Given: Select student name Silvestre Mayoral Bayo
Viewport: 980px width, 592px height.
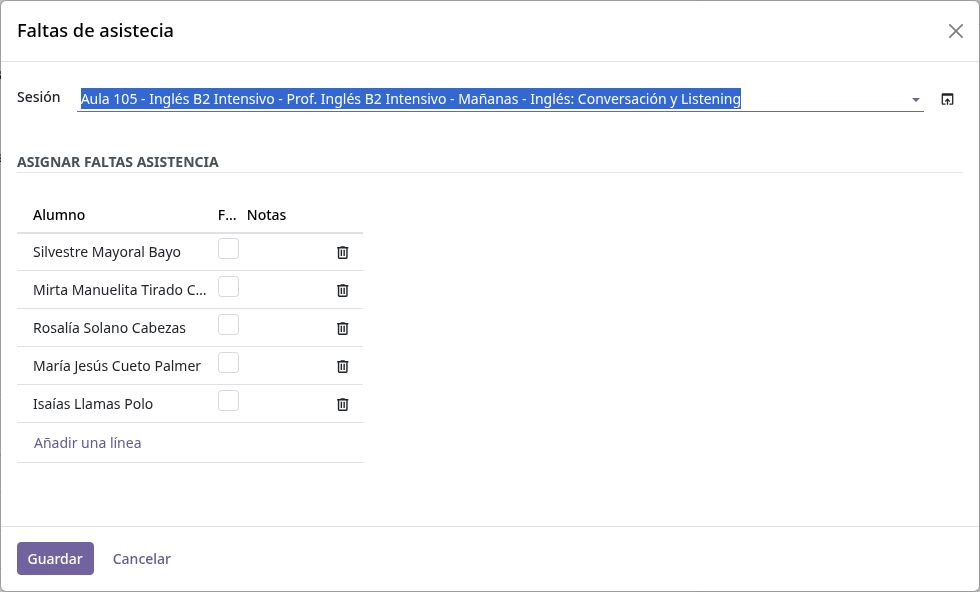Looking at the screenshot, I should coord(107,252).
